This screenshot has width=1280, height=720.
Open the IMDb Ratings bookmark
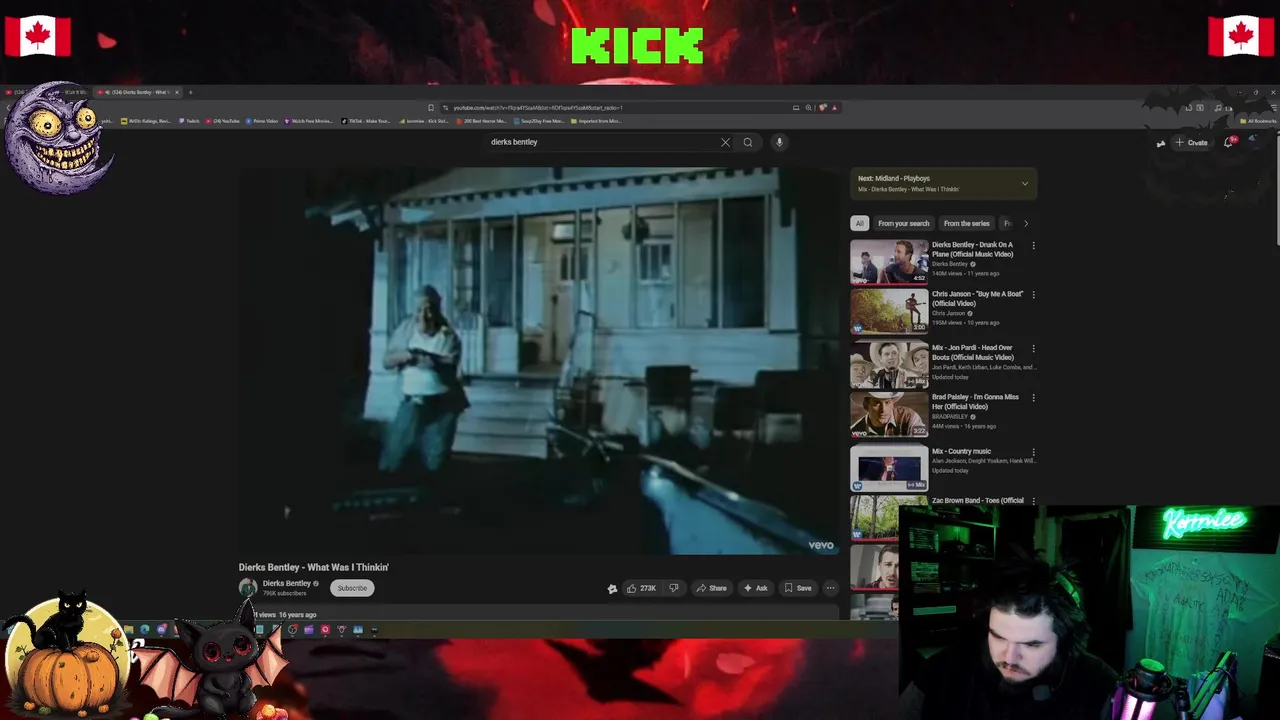[148, 121]
